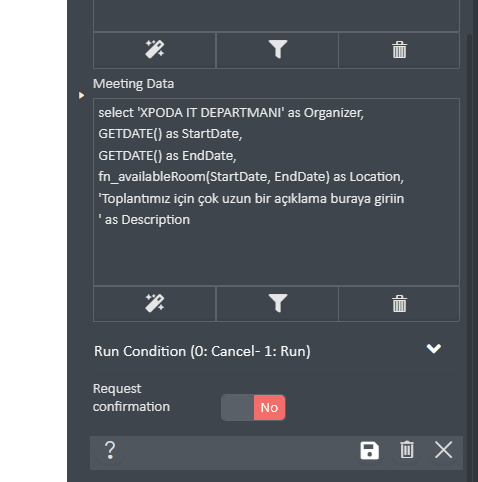
Task: Expand the small triangle beside Meeting Data
Action: coord(81,96)
